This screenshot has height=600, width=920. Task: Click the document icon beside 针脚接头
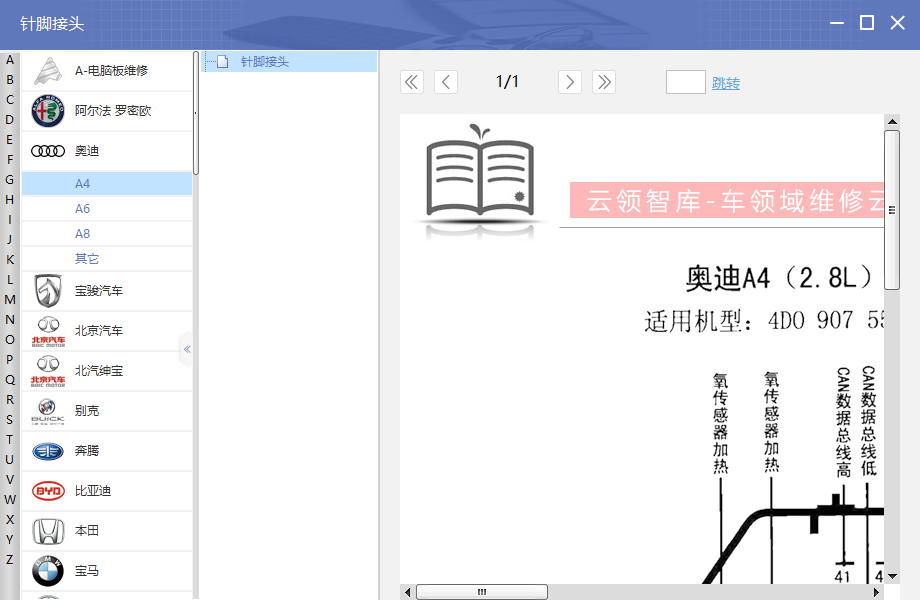pos(222,62)
